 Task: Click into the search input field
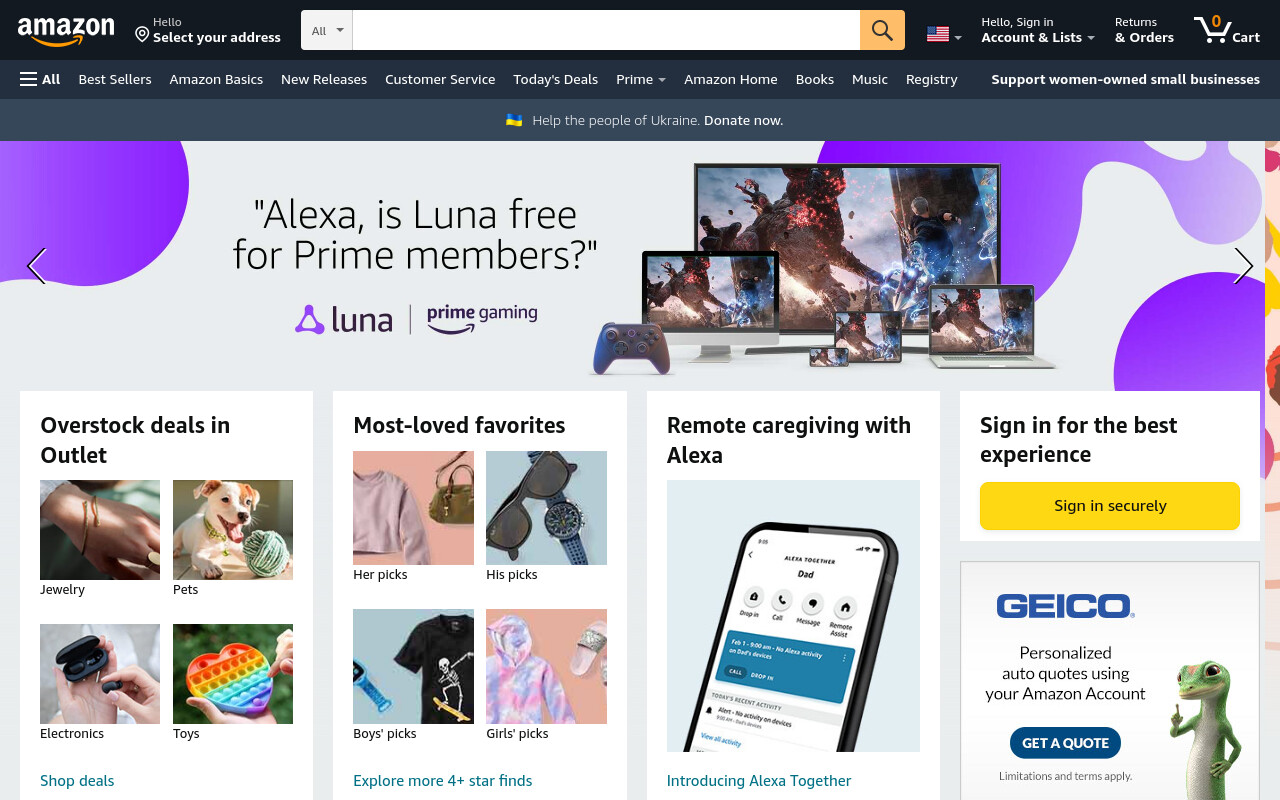(606, 30)
